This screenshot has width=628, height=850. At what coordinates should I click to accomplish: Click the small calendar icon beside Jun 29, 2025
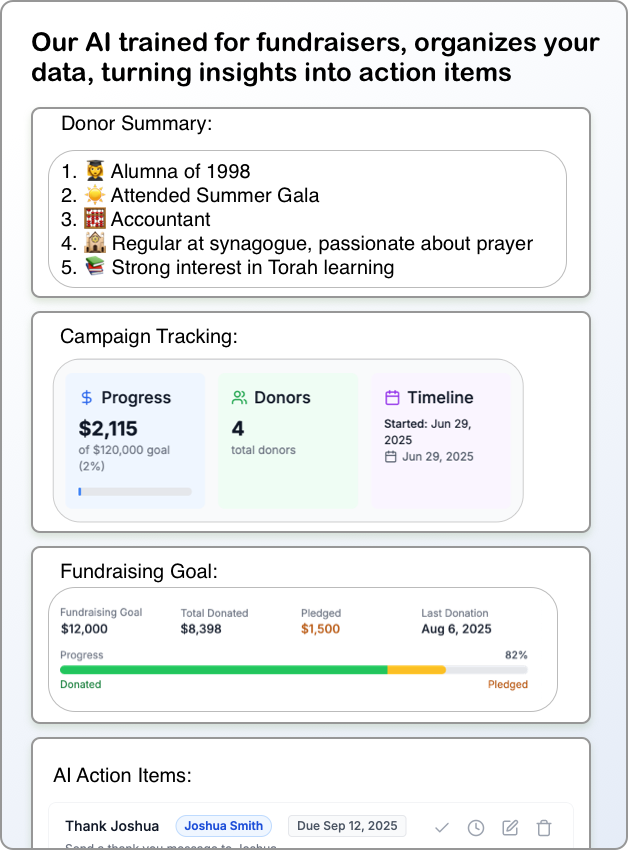(390, 457)
